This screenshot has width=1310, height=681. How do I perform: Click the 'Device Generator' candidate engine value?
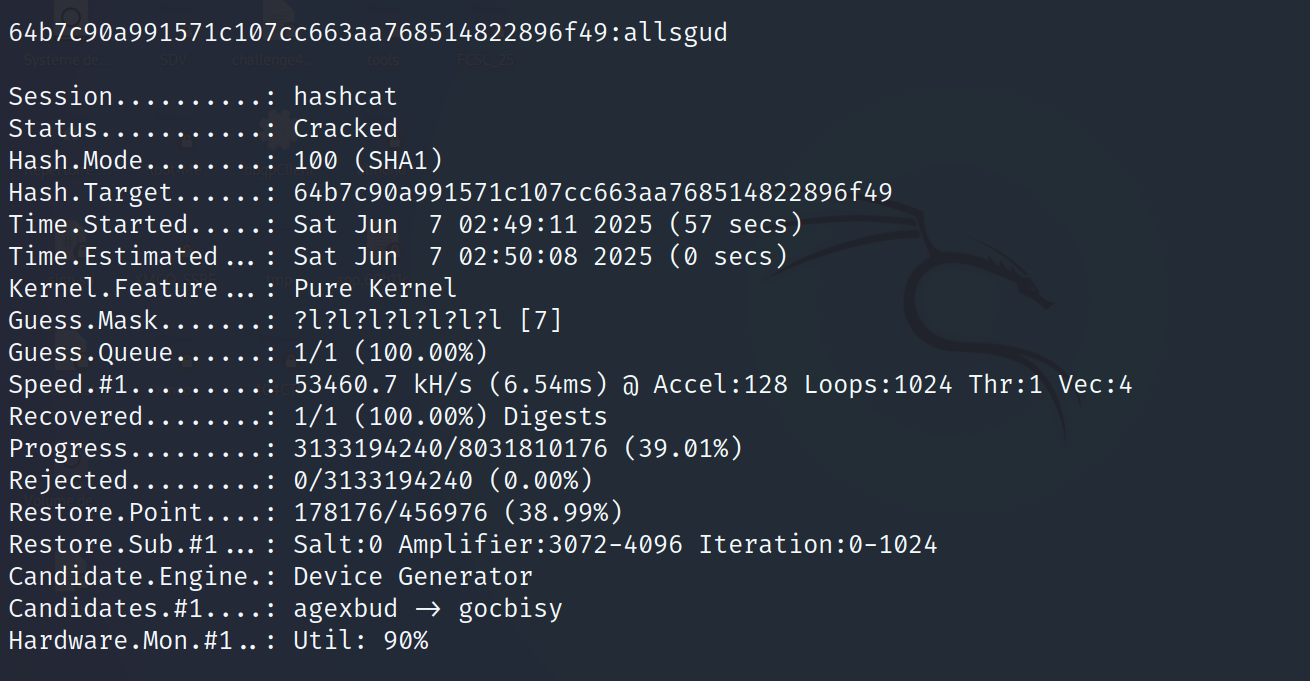pos(413,577)
